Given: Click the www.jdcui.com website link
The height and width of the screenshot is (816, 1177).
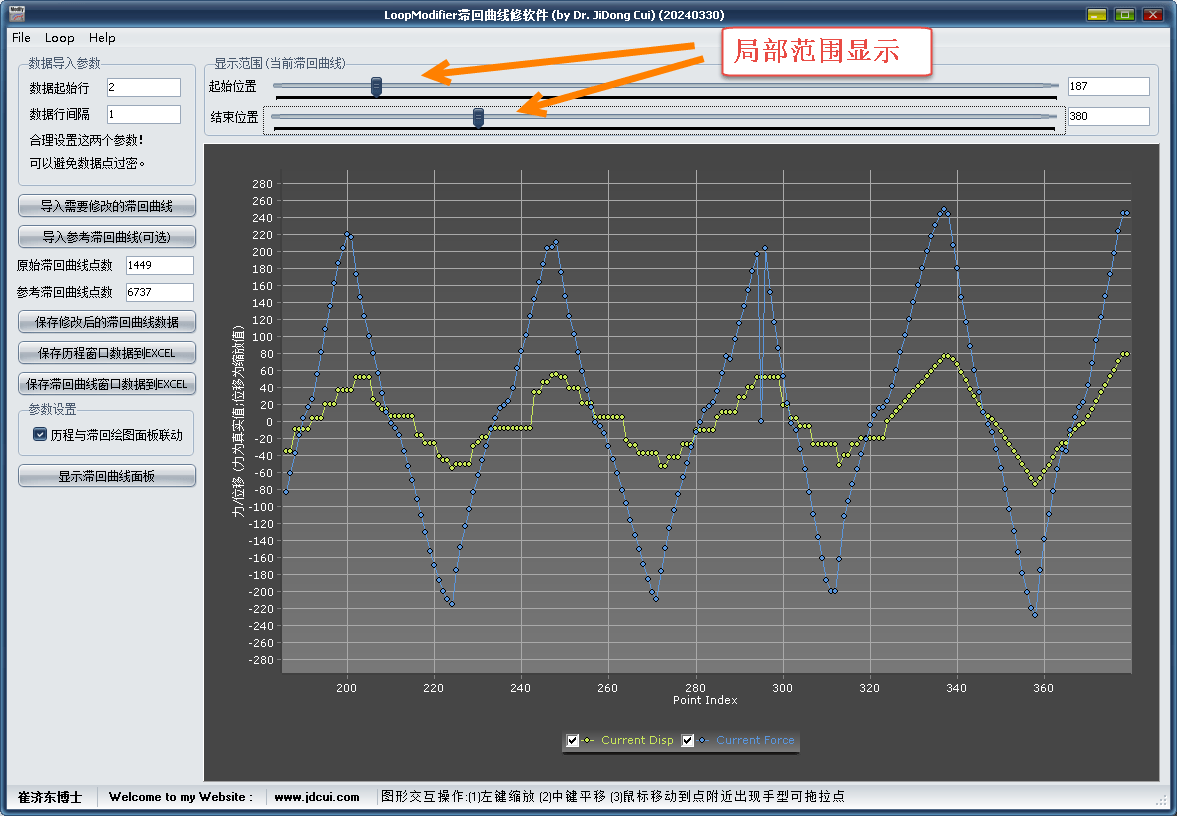Looking at the screenshot, I should click(317, 797).
